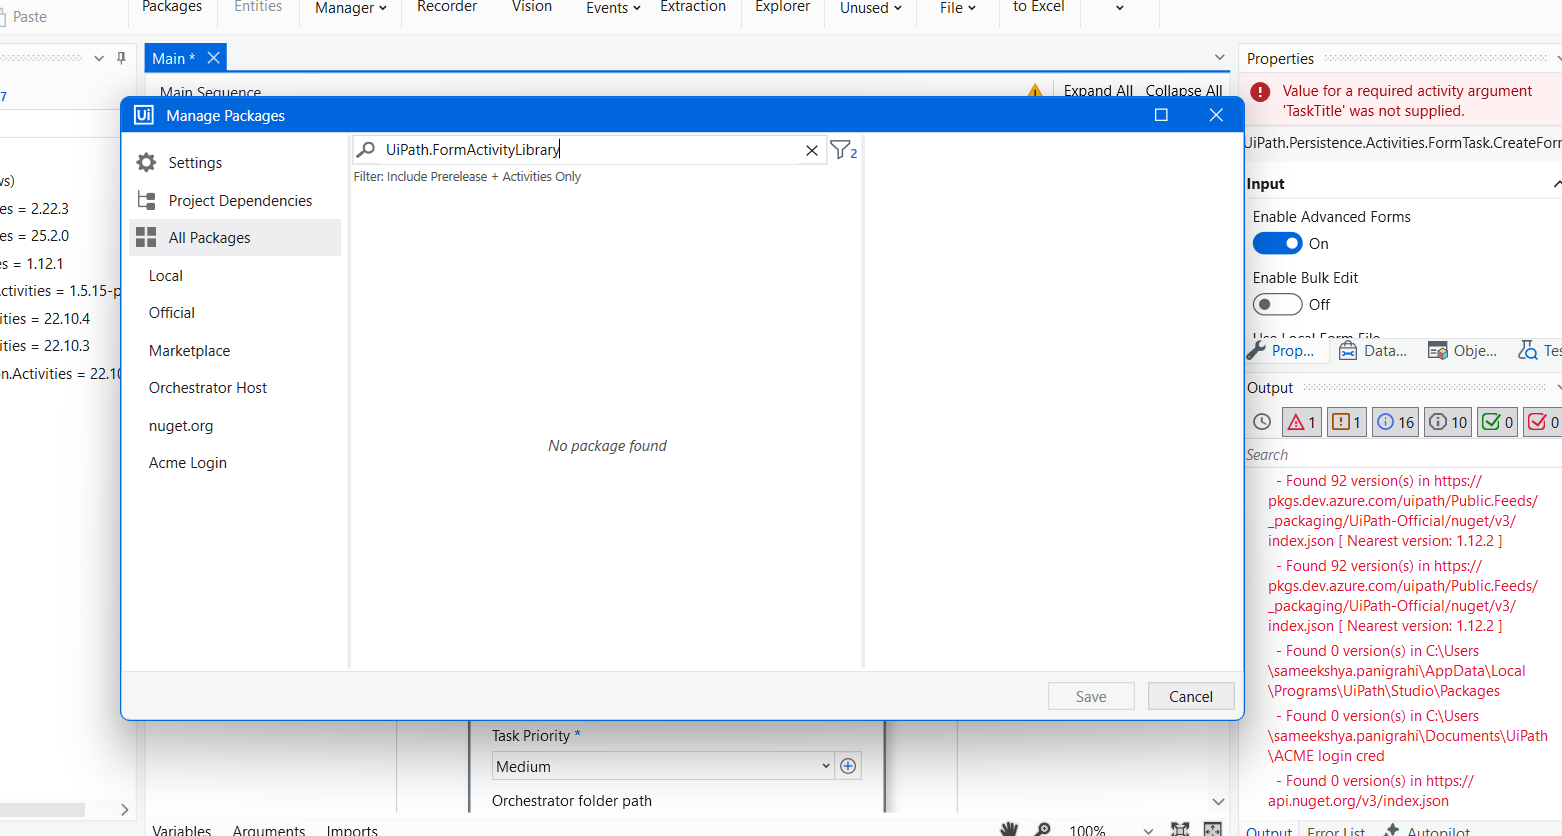Click the All Packages grid icon
This screenshot has width=1562, height=836.
pos(146,237)
